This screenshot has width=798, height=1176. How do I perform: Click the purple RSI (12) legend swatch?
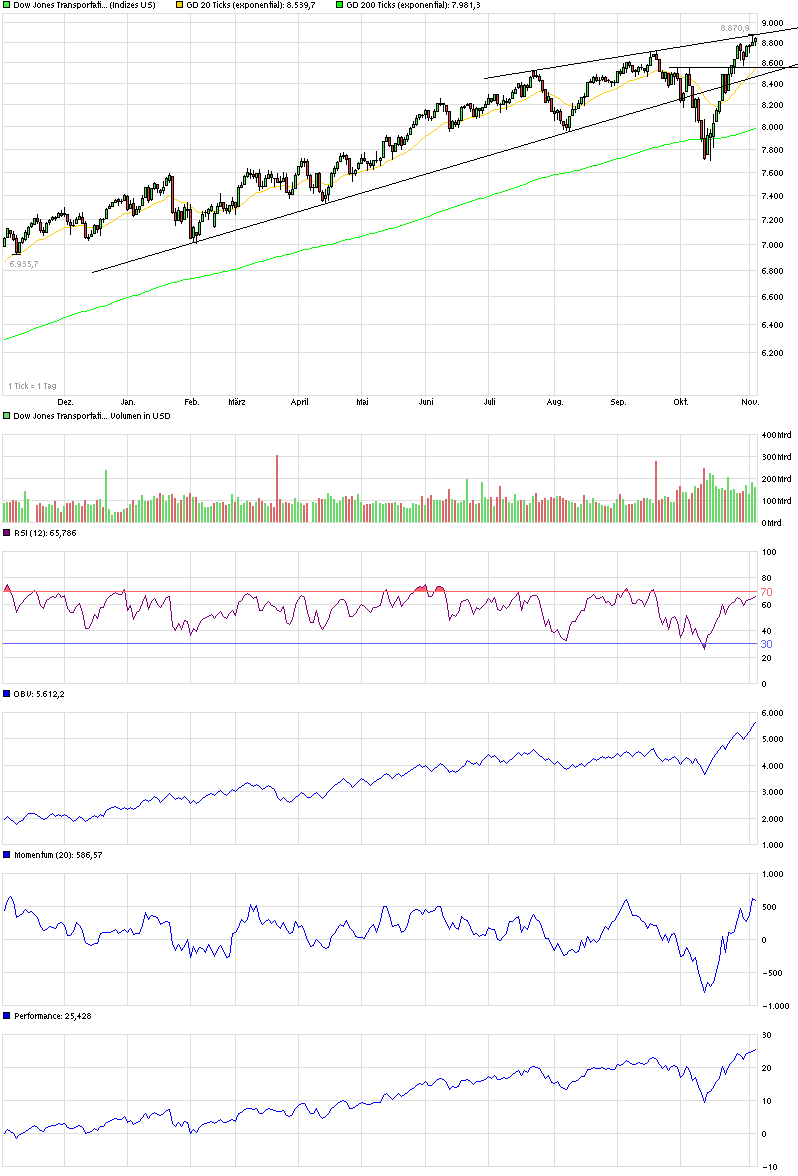[x=7, y=532]
